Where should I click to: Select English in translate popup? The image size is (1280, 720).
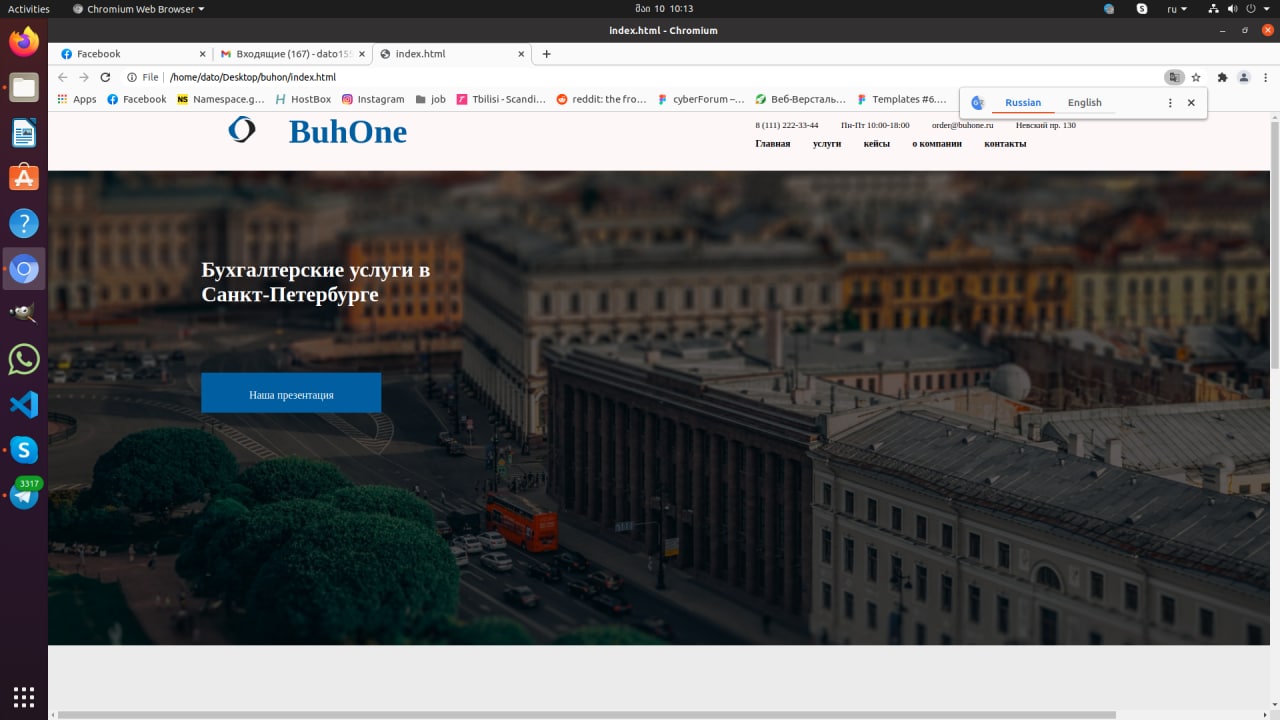coord(1084,102)
